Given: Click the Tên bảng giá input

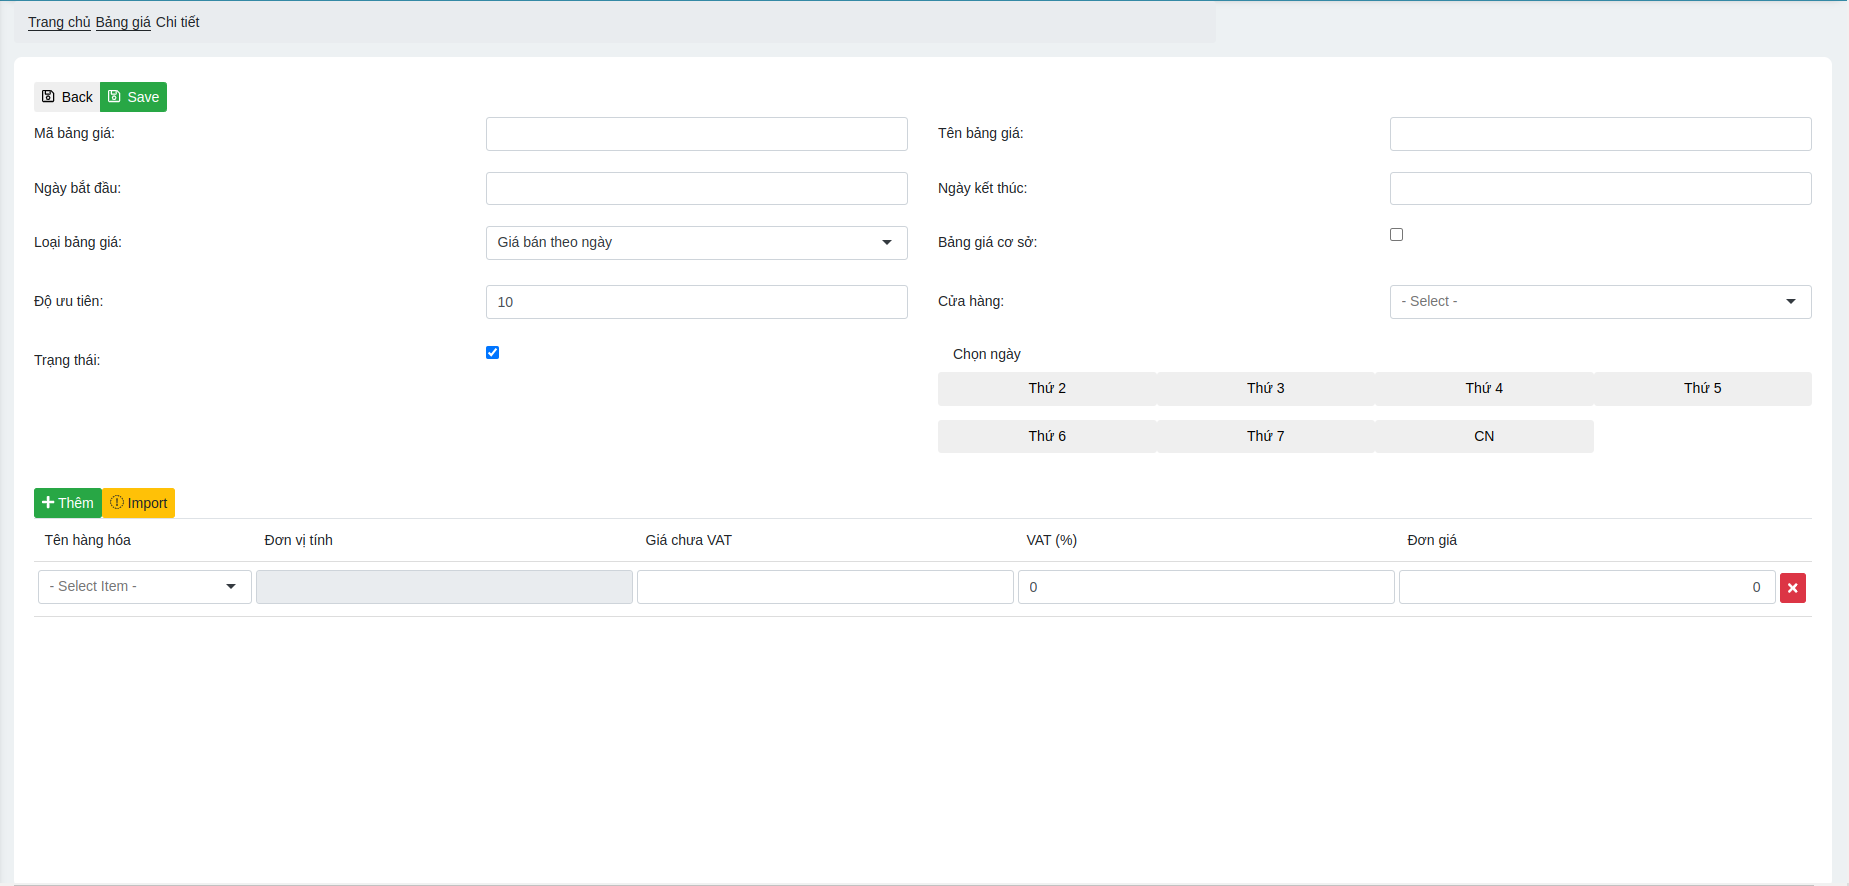Looking at the screenshot, I should [x=1600, y=134].
